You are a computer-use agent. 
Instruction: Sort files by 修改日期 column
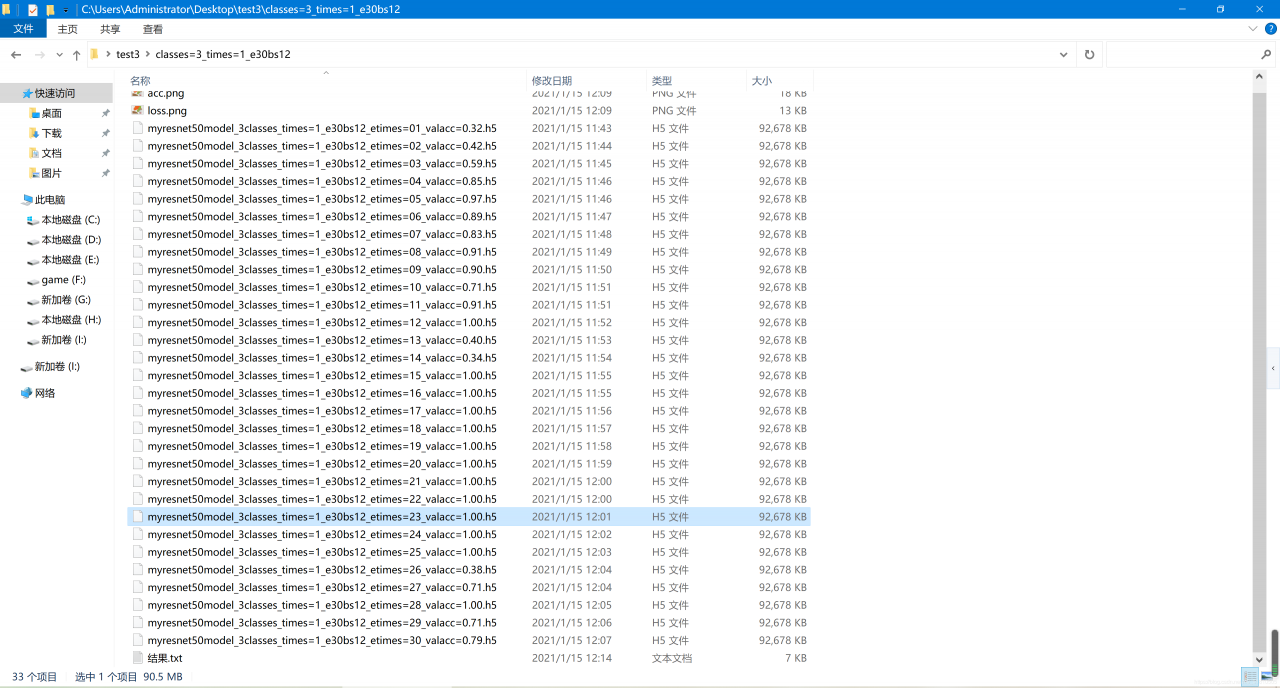(552, 81)
